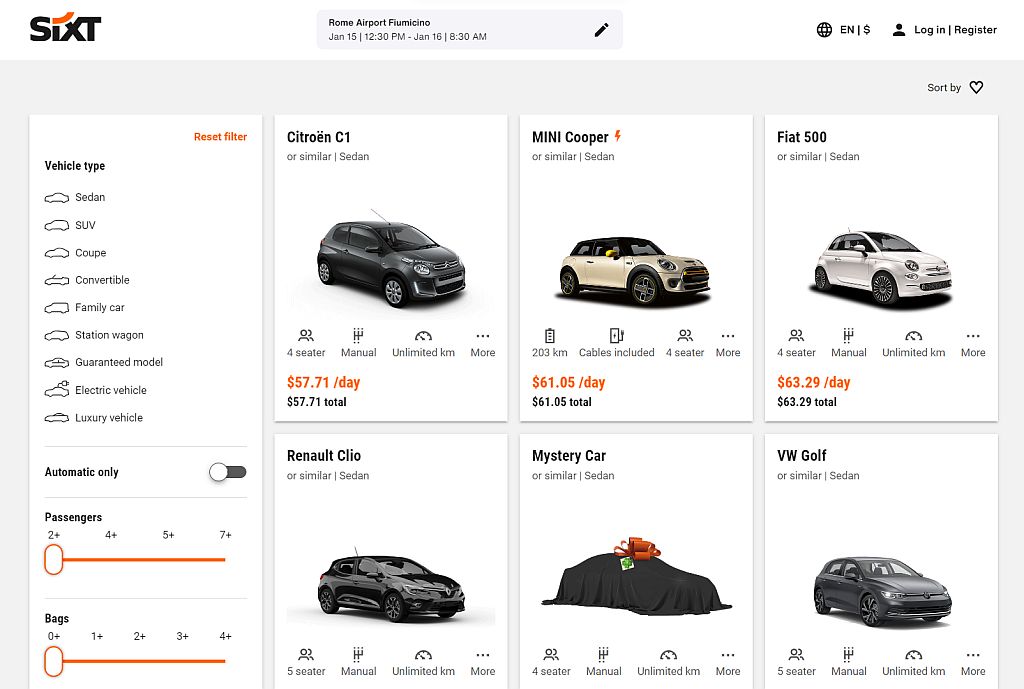The height and width of the screenshot is (689, 1024).
Task: Set Passengers slider to 5+
Action: [x=168, y=560]
